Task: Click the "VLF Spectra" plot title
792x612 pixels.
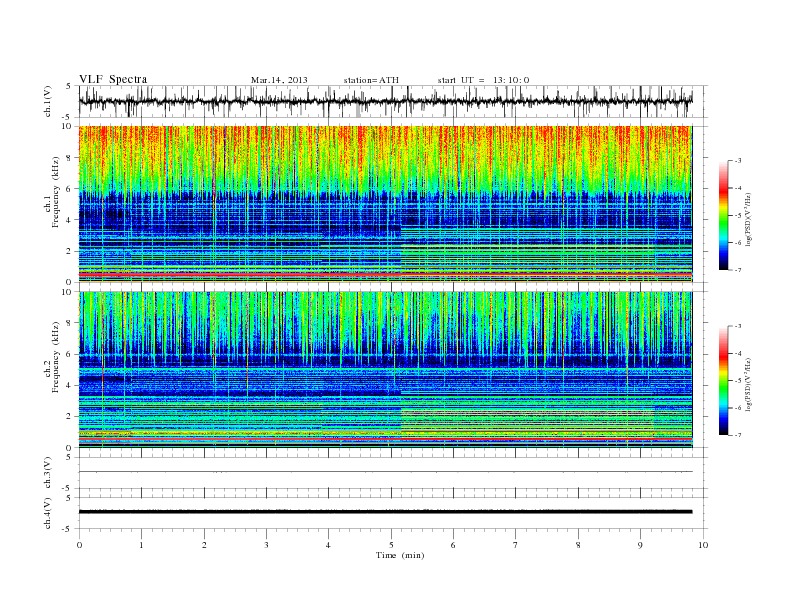Action: 113,79
